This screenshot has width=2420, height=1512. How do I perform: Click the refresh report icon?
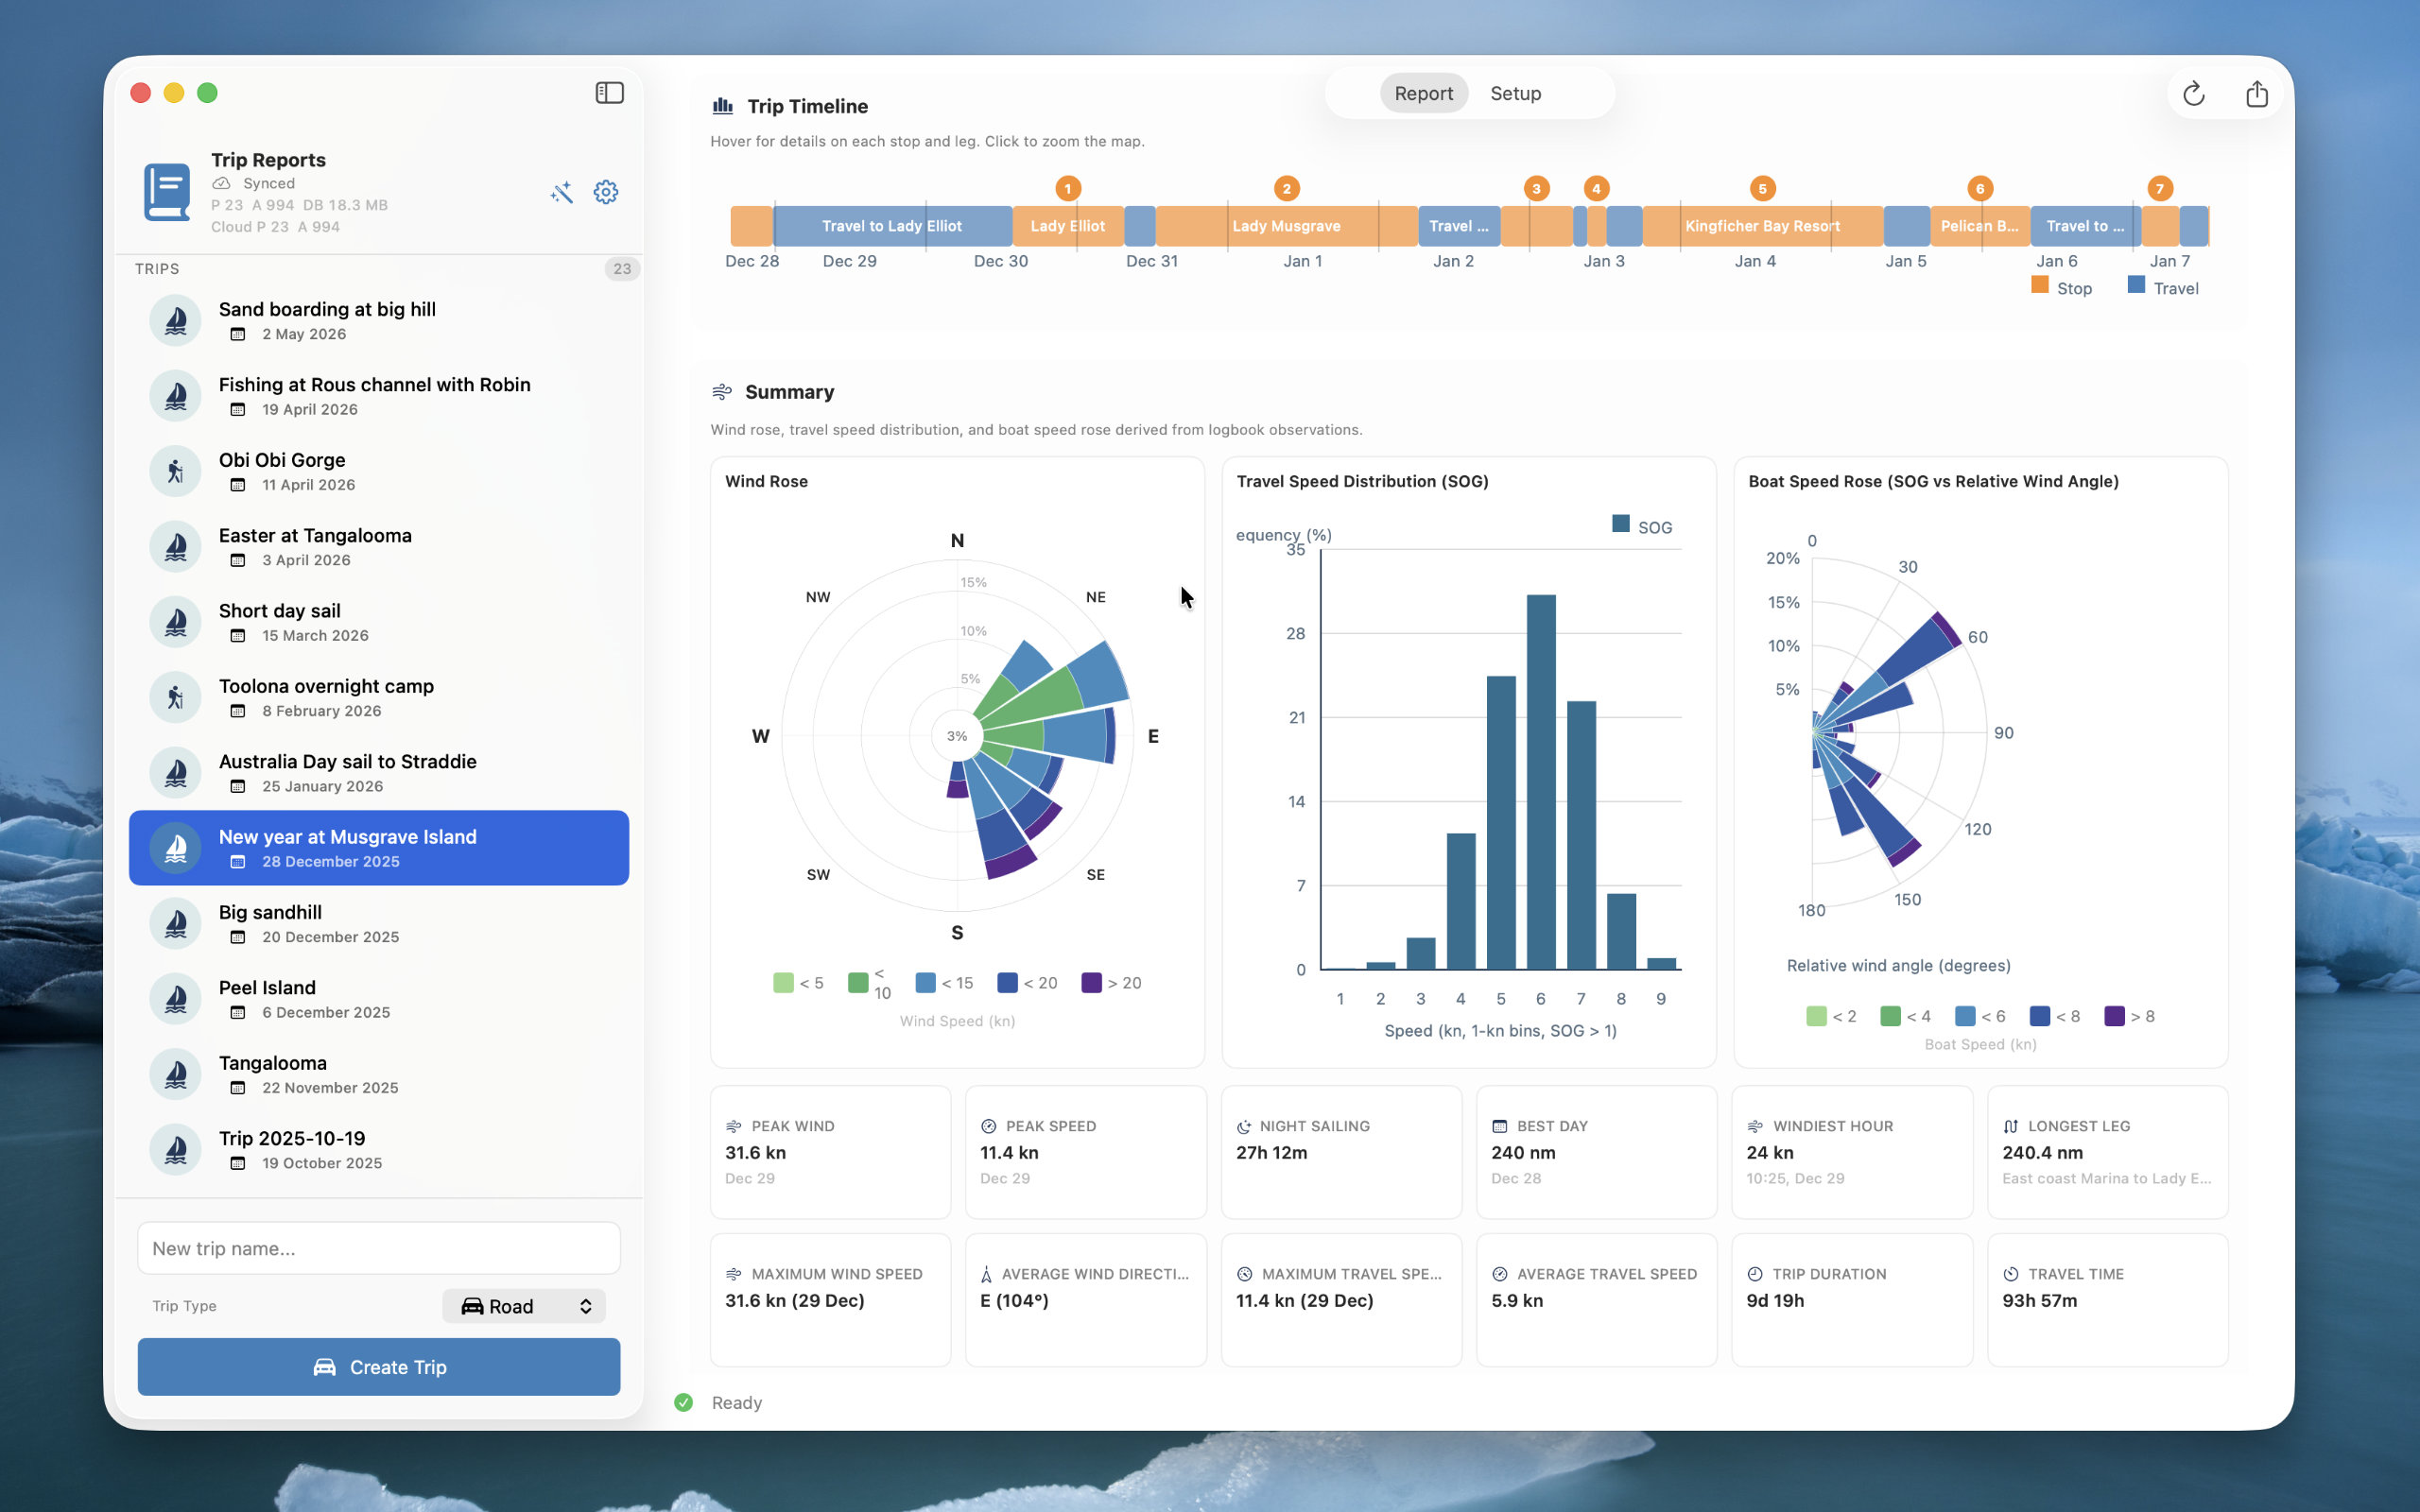[x=2193, y=94]
